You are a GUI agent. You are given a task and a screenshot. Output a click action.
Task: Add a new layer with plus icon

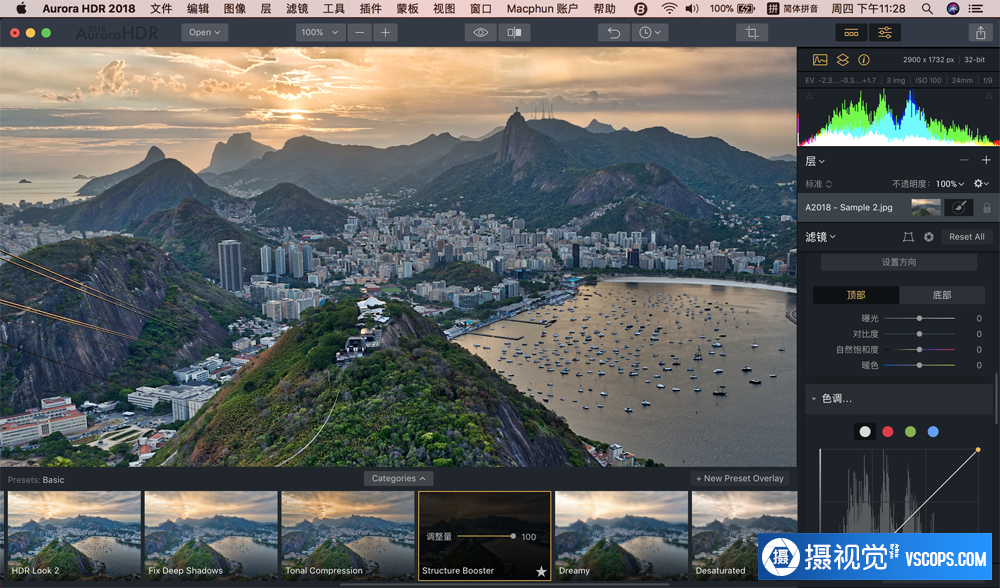click(986, 161)
